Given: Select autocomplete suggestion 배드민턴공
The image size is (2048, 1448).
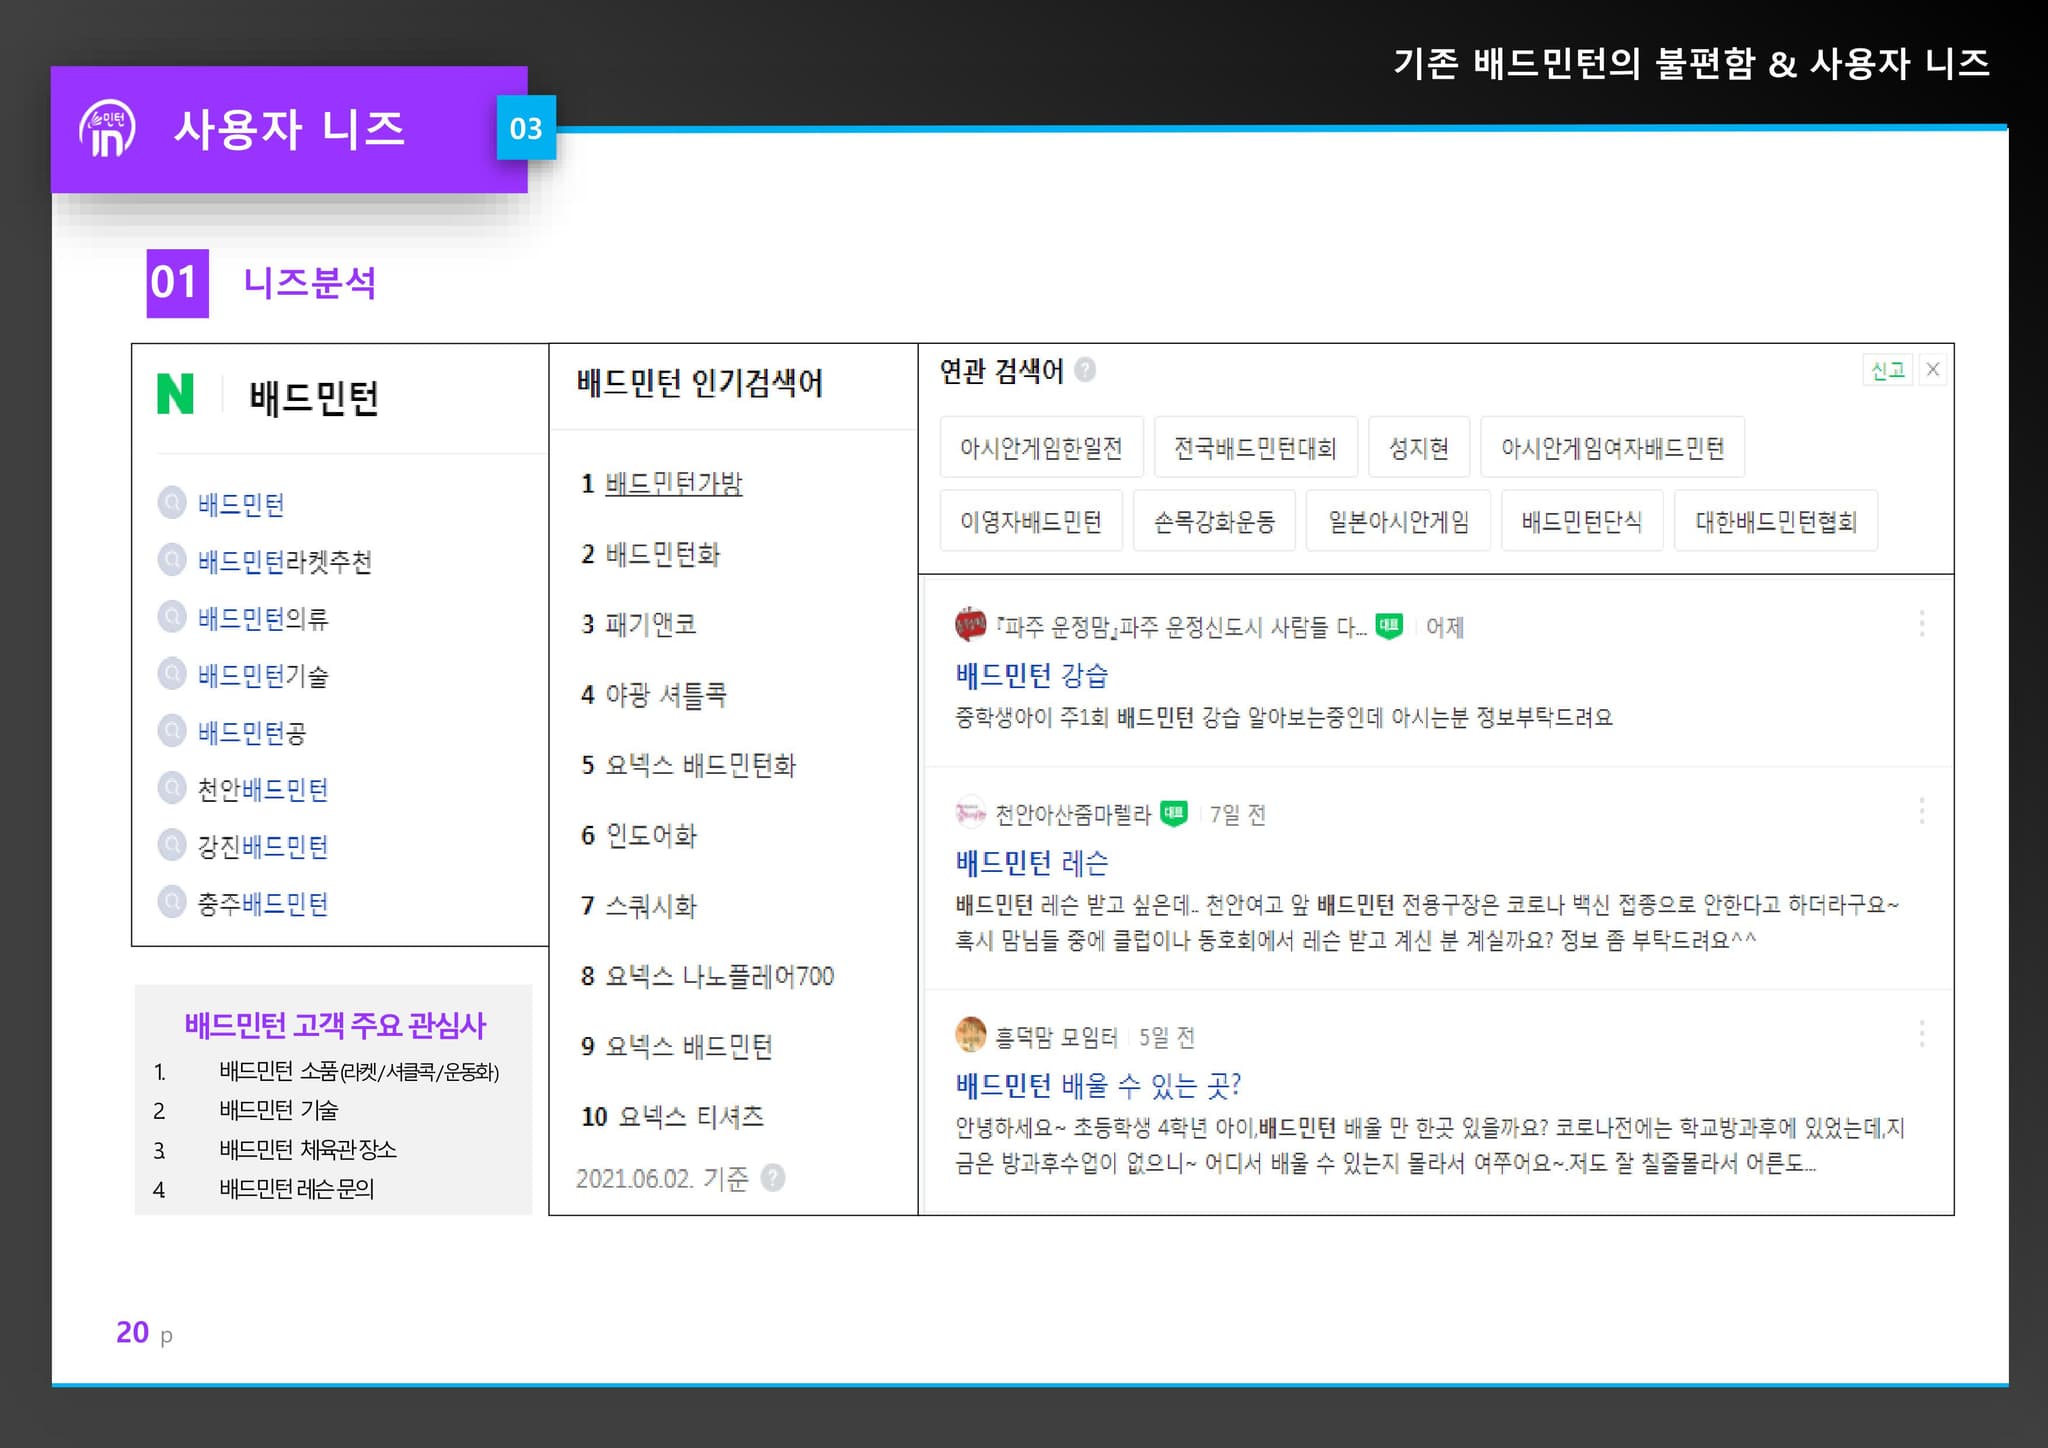Looking at the screenshot, I should pyautogui.click(x=252, y=732).
